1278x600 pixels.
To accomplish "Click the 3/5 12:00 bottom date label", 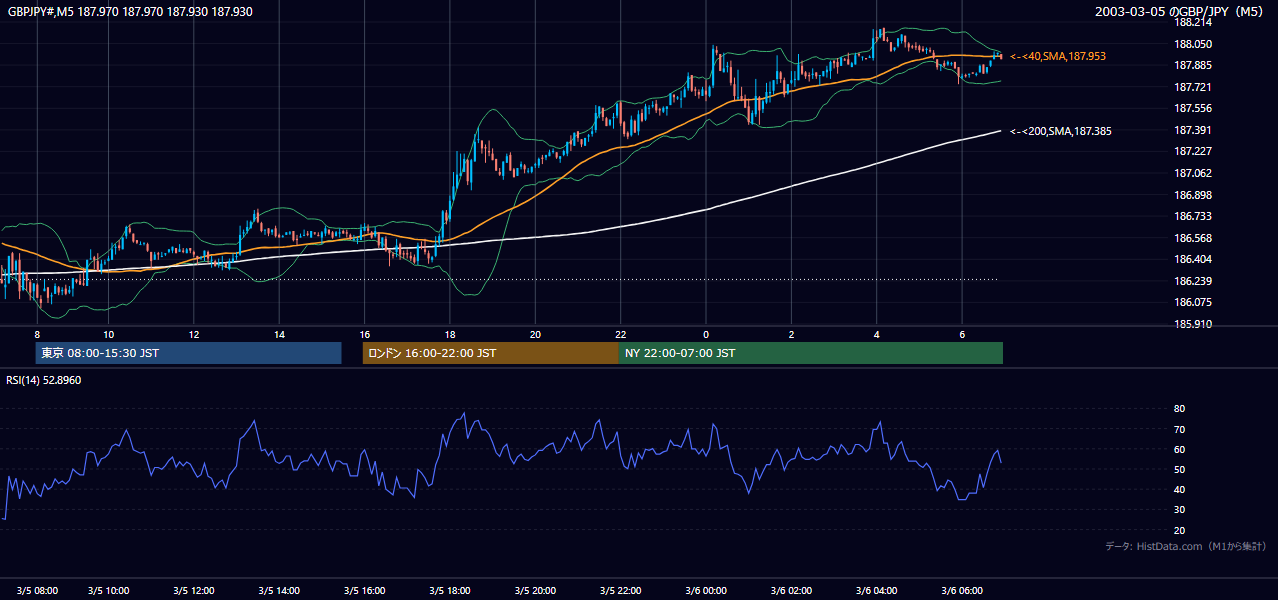I will pos(196,591).
